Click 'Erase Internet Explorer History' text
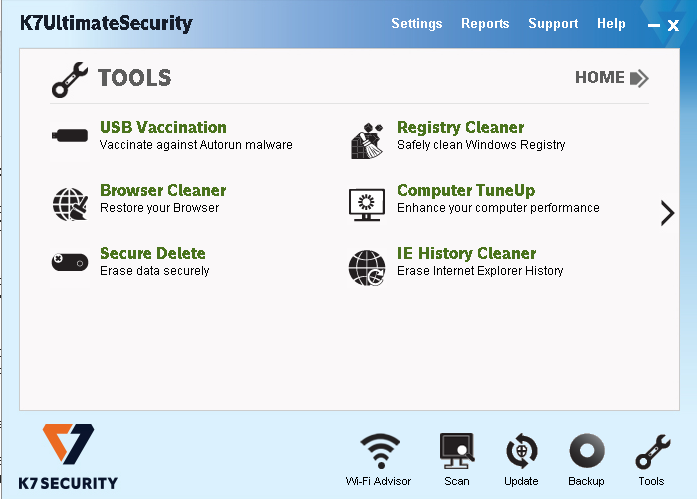Viewport: 697px width, 499px height. click(x=480, y=271)
